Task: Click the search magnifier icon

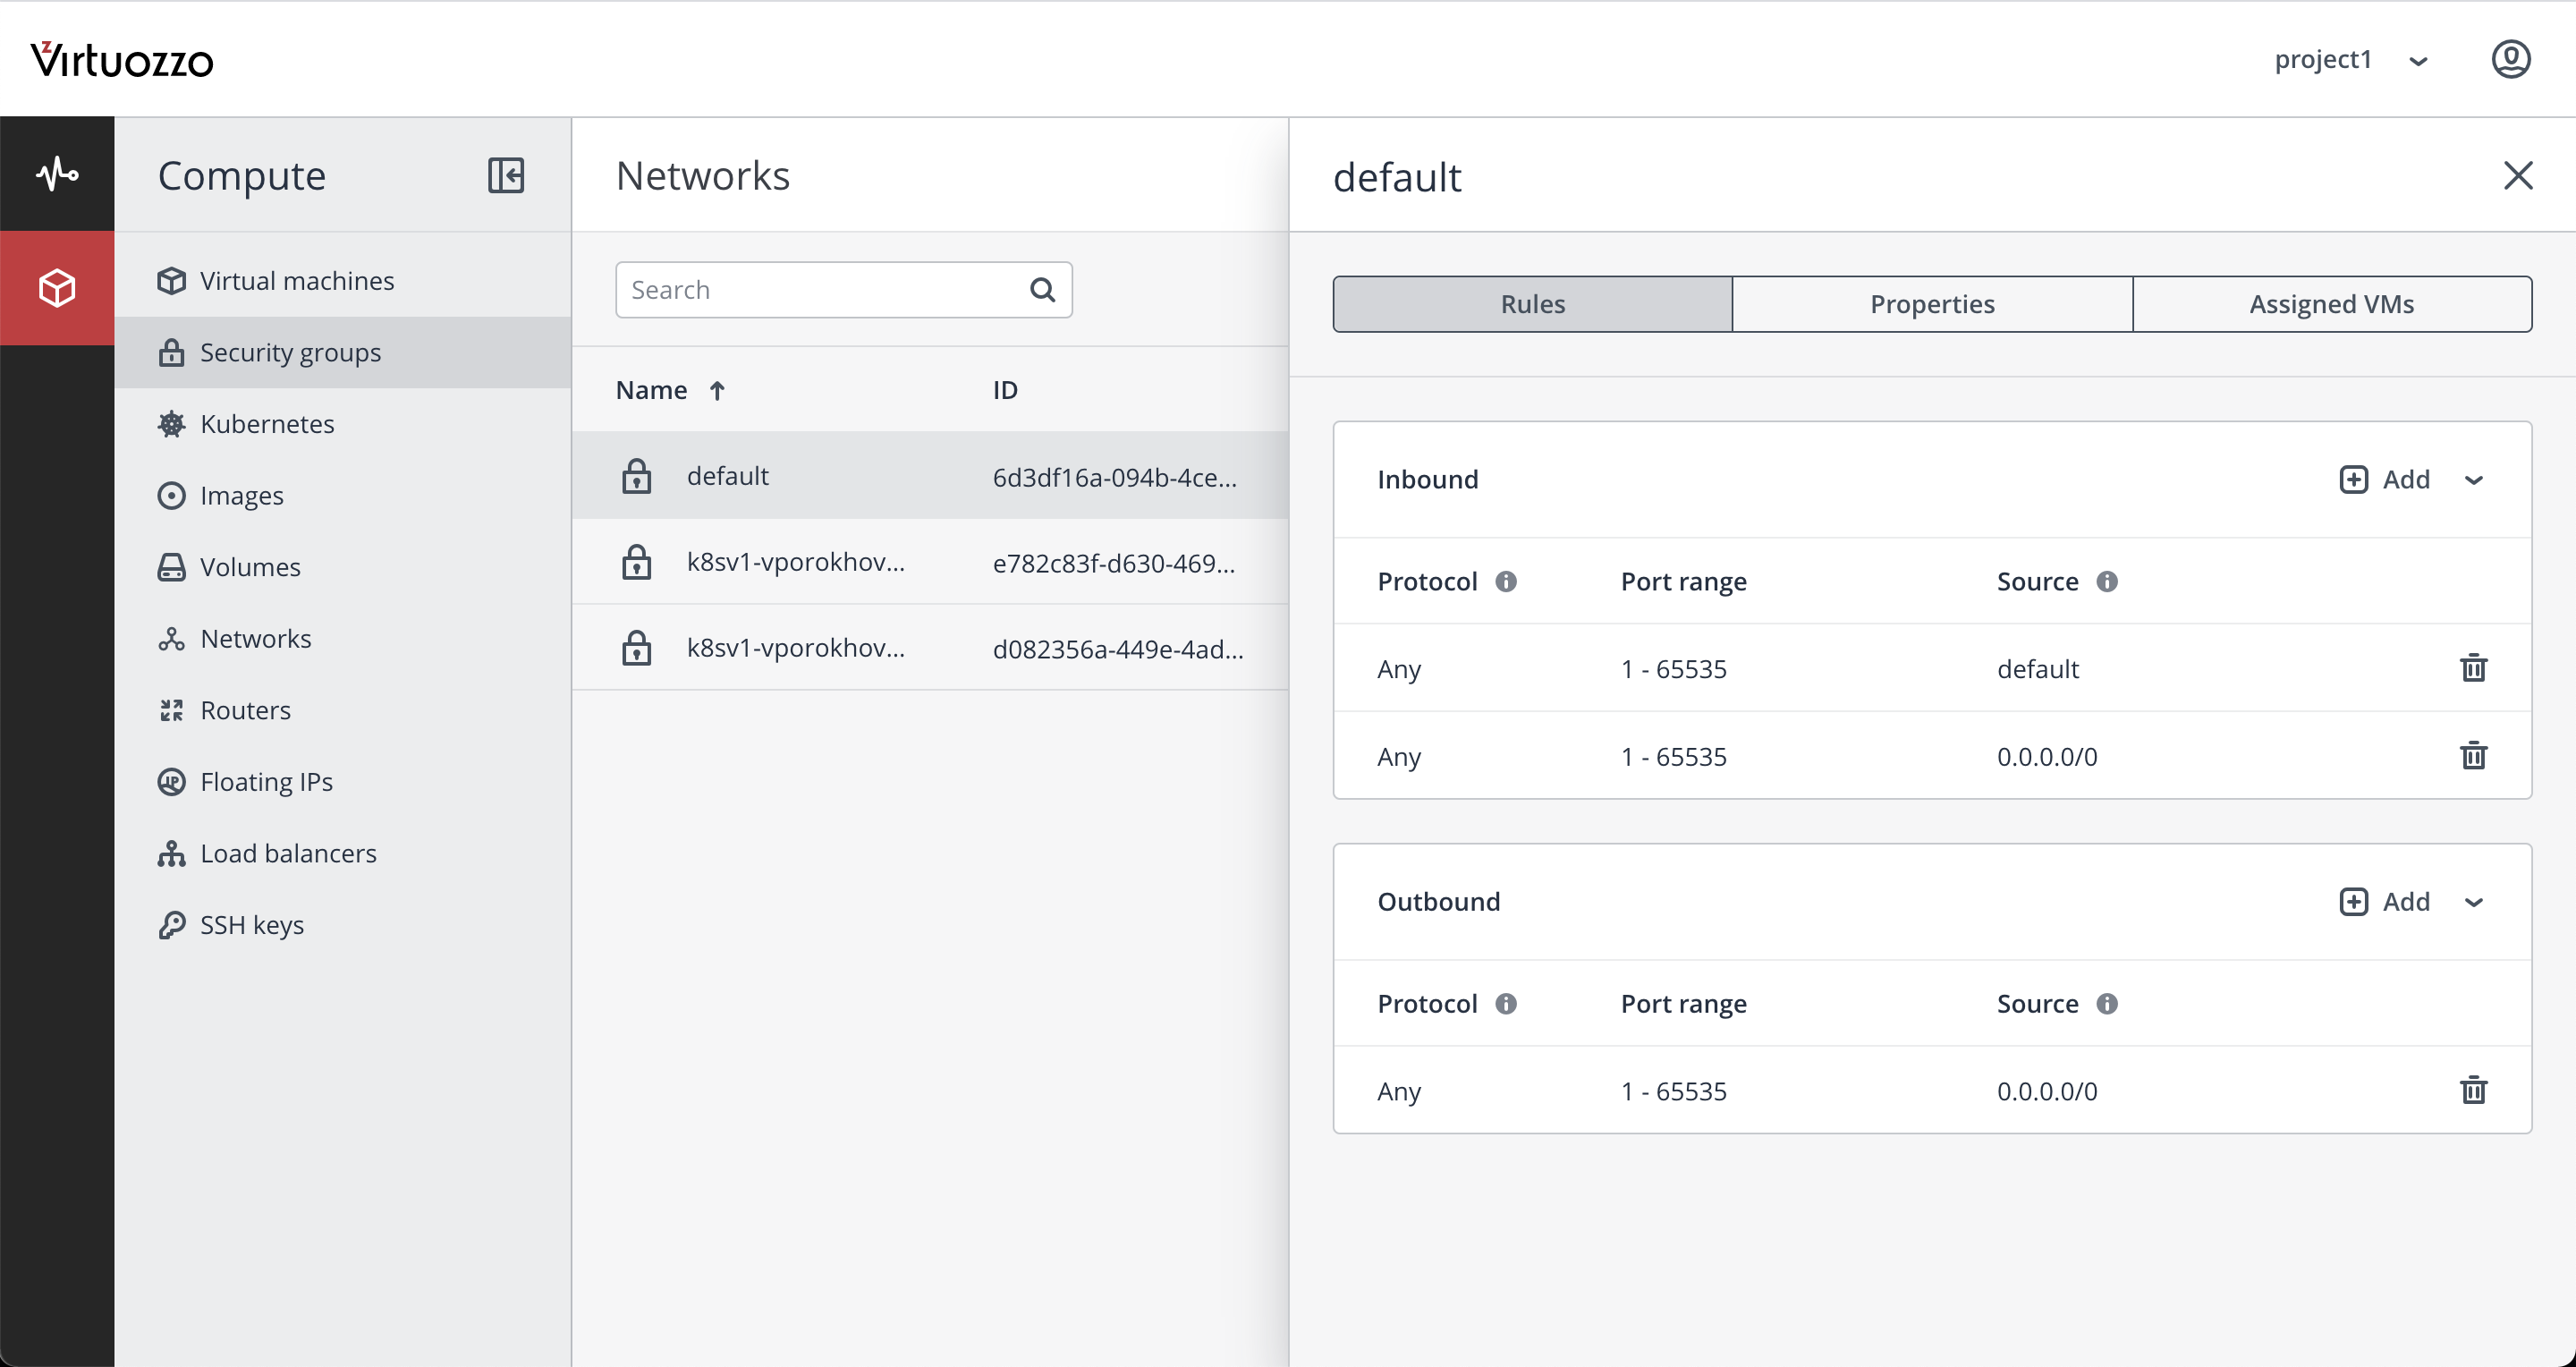Action: tap(1042, 290)
